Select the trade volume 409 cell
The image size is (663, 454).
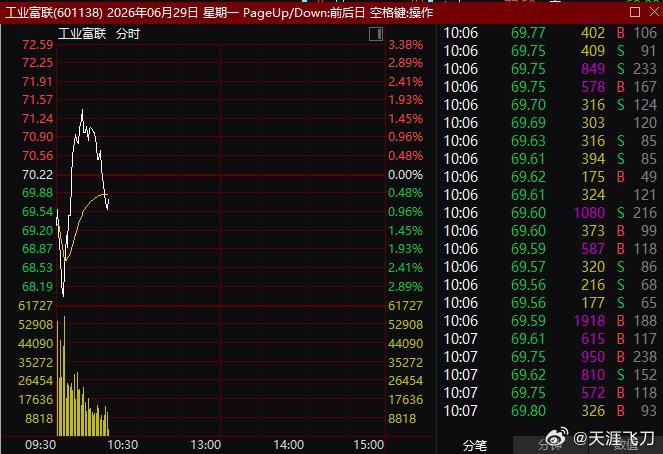click(593, 51)
